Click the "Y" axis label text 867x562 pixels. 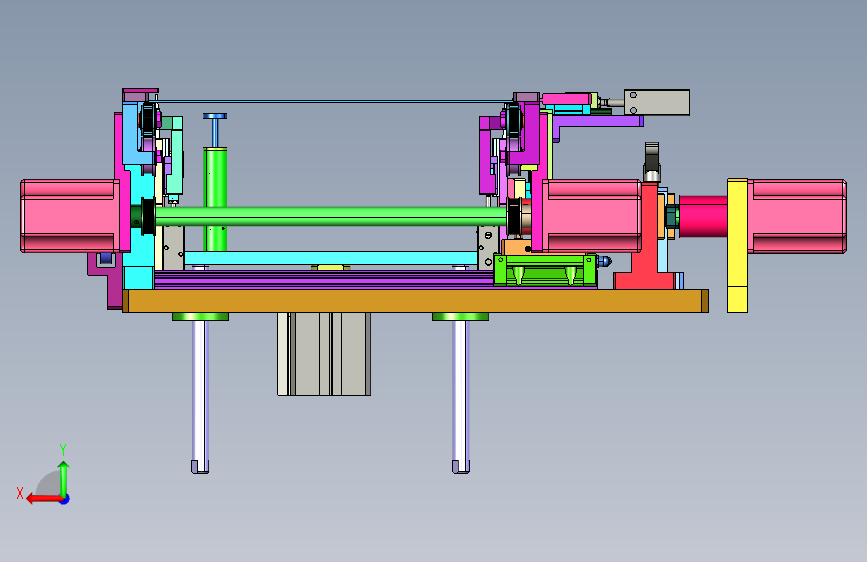click(63, 450)
